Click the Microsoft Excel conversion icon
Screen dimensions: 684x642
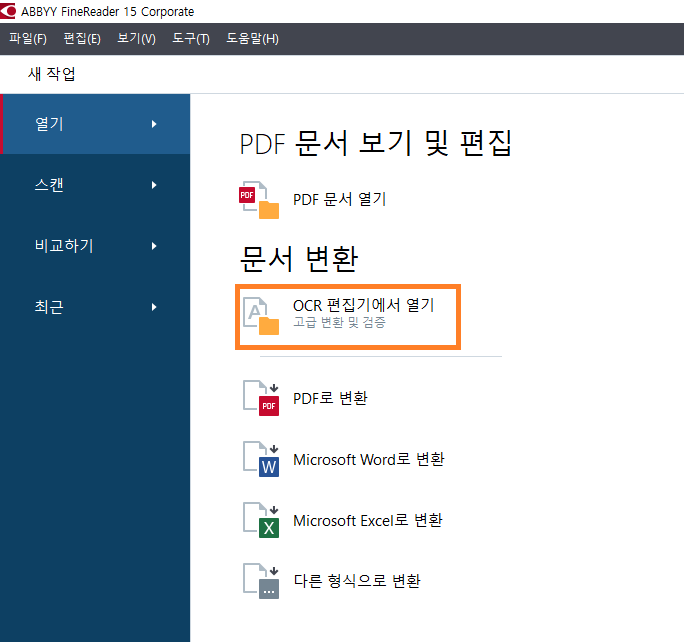point(261,520)
